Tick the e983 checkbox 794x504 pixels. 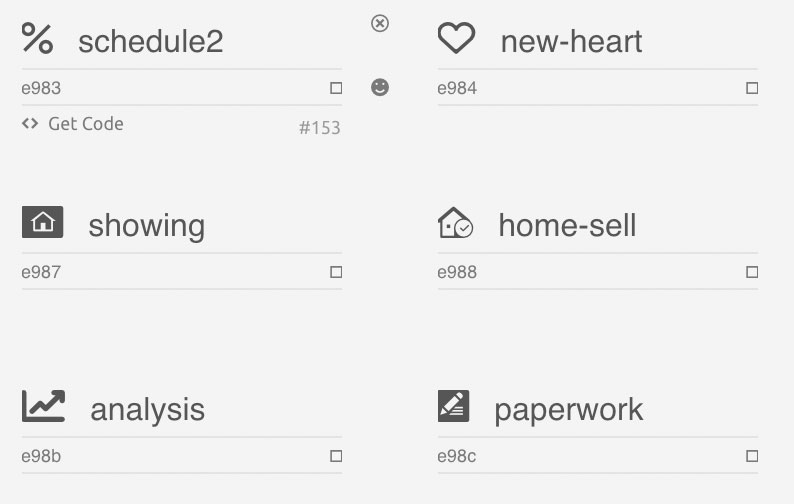coord(336,88)
